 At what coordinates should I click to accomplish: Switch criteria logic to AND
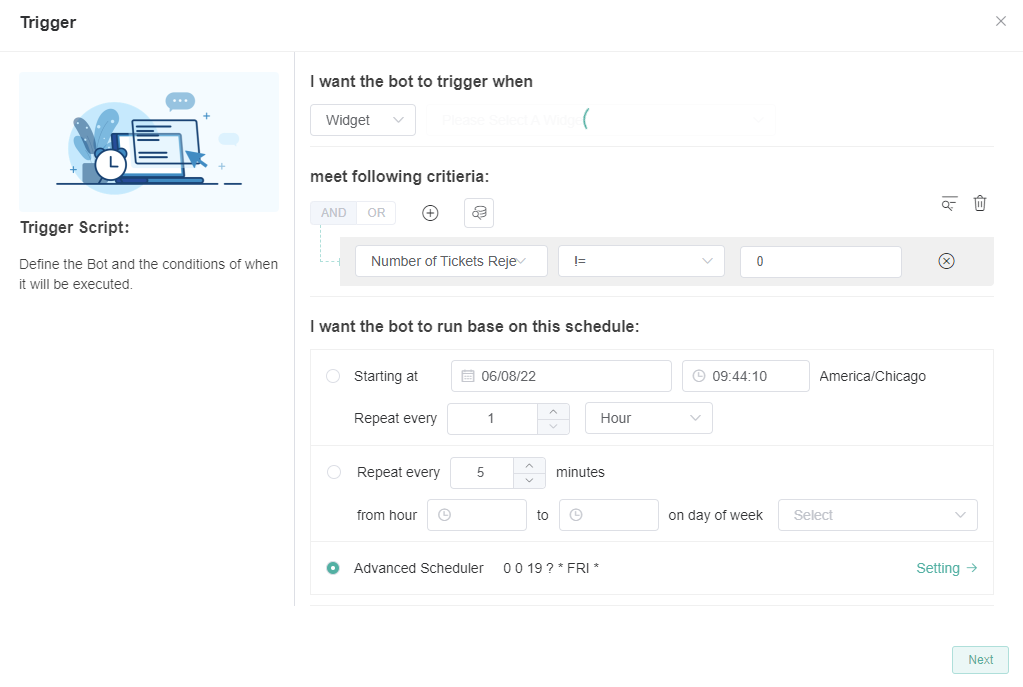tap(333, 213)
